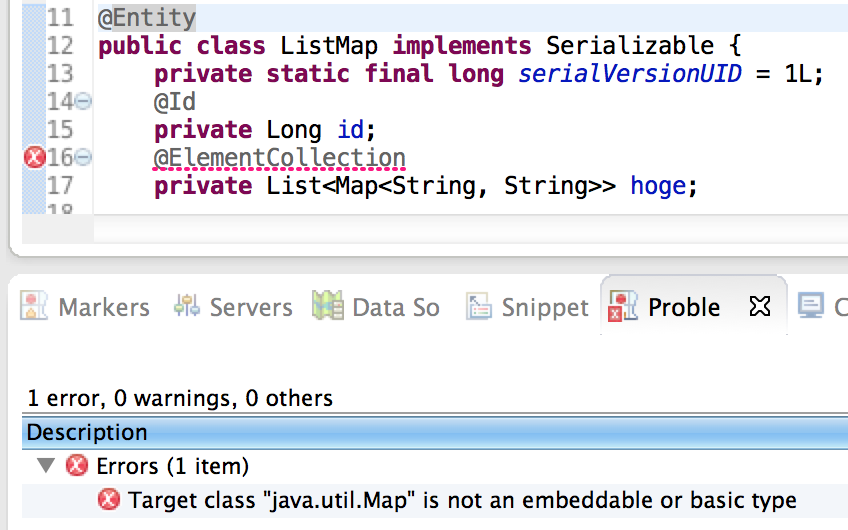This screenshot has width=848, height=530.
Task: Click the underlined @ElementCollection annotation
Action: [x=280, y=158]
